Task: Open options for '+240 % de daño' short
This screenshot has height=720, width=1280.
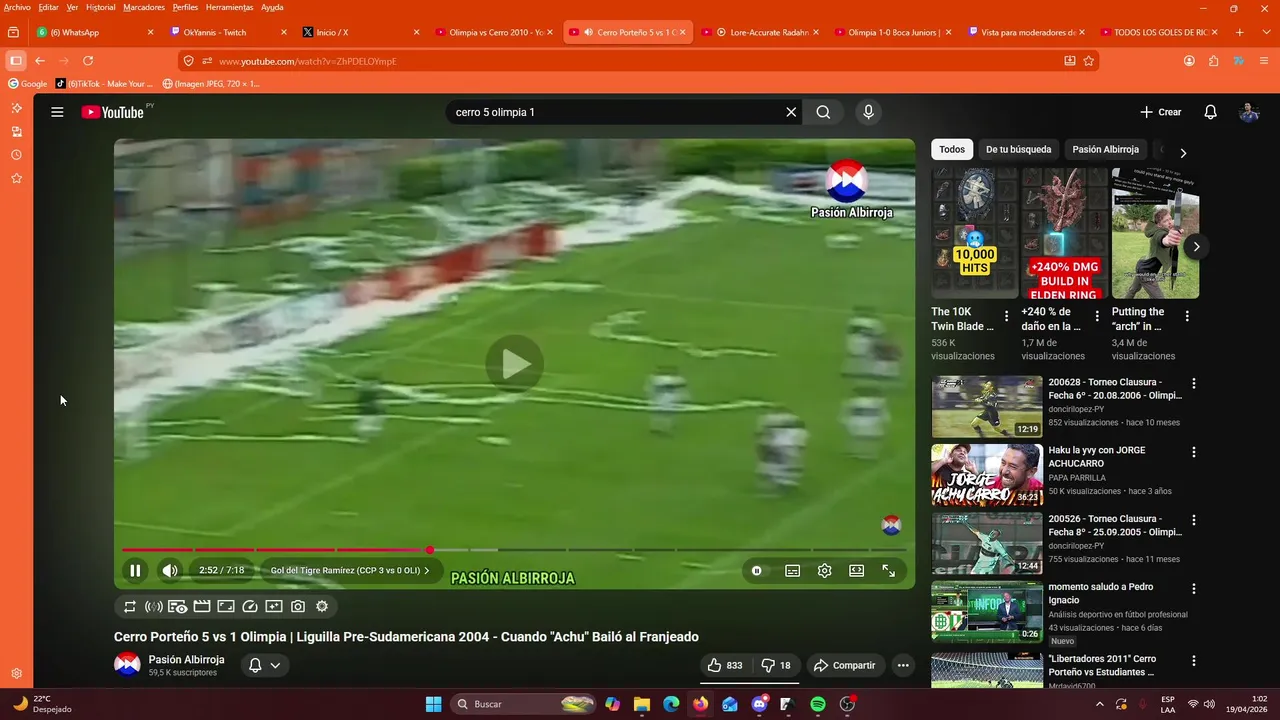Action: coord(1097,316)
